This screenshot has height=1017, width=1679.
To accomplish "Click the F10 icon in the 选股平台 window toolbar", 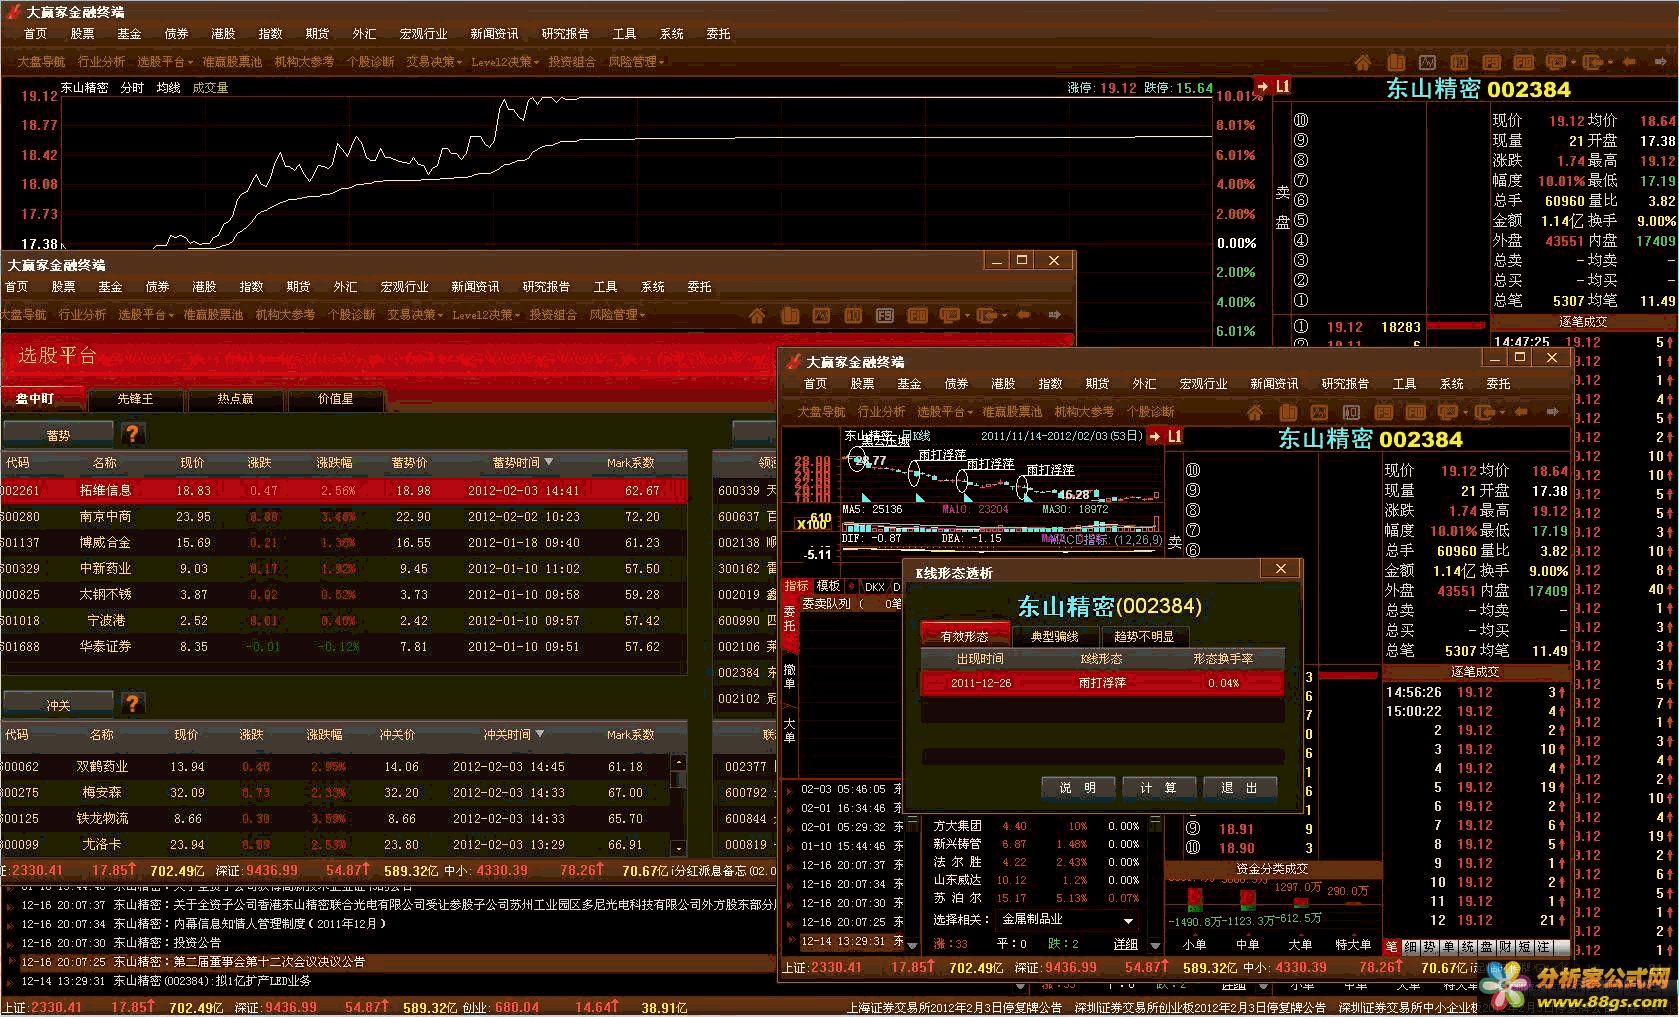I will point(917,315).
